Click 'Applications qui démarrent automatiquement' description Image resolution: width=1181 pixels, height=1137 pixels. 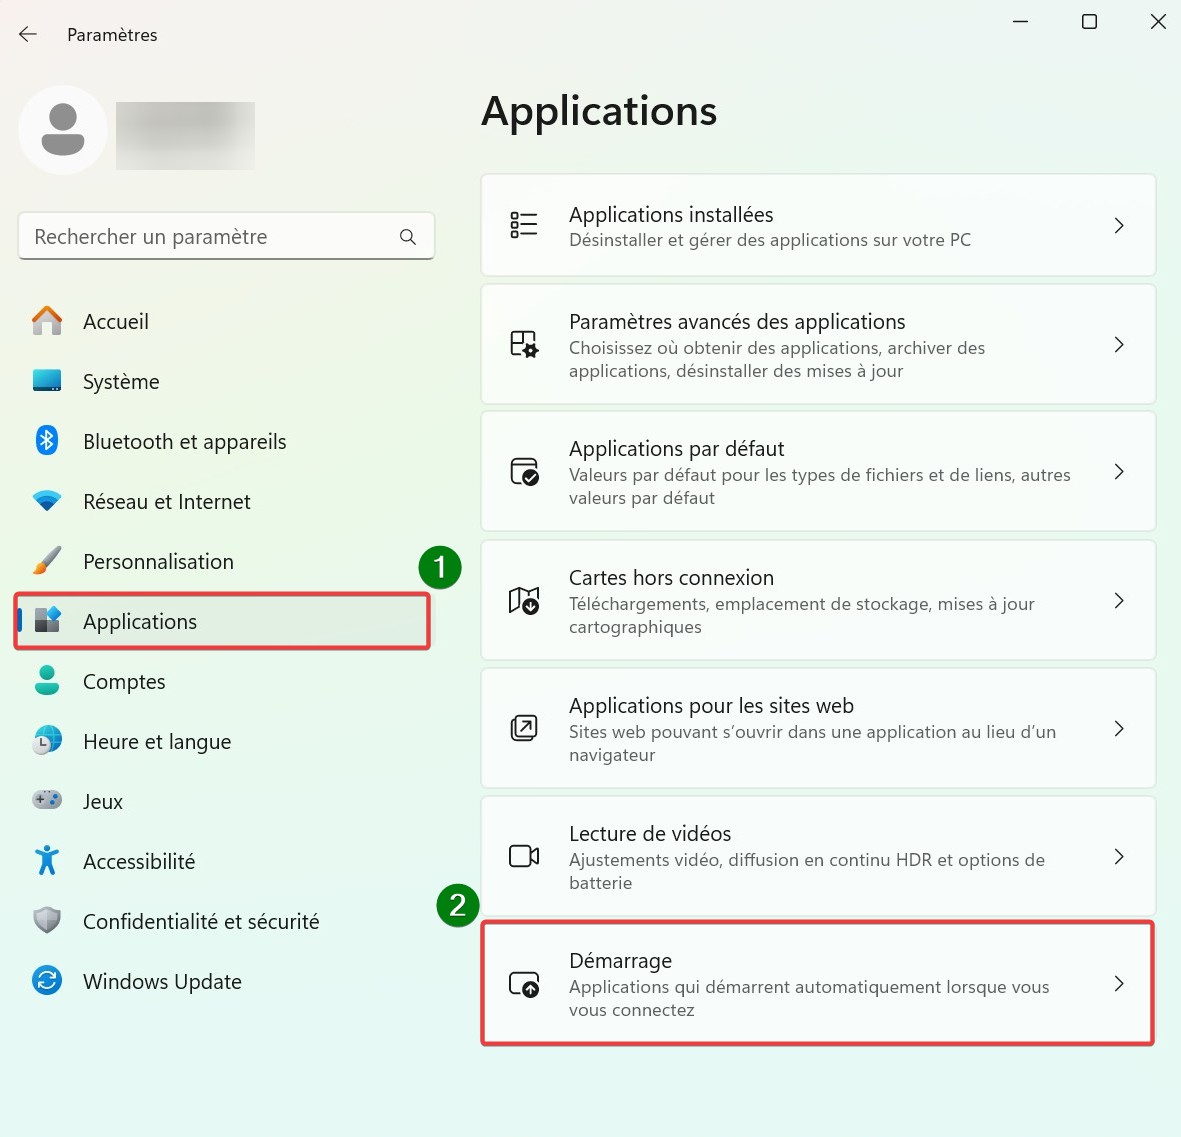click(809, 998)
